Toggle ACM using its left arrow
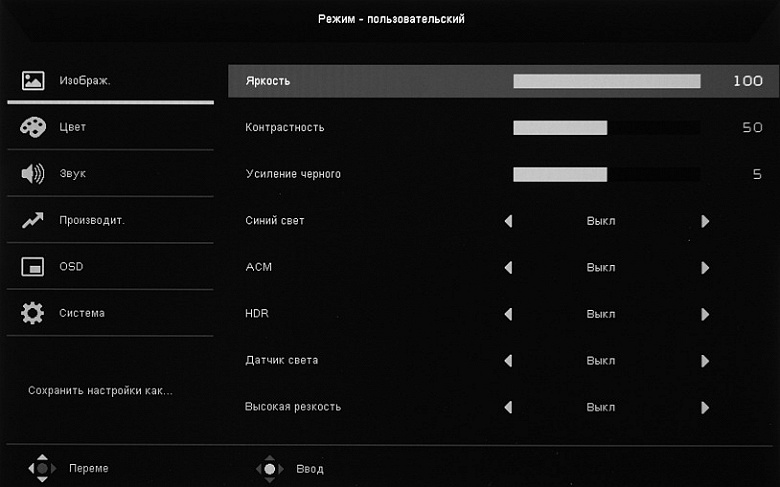The height and width of the screenshot is (487, 780). pos(508,268)
